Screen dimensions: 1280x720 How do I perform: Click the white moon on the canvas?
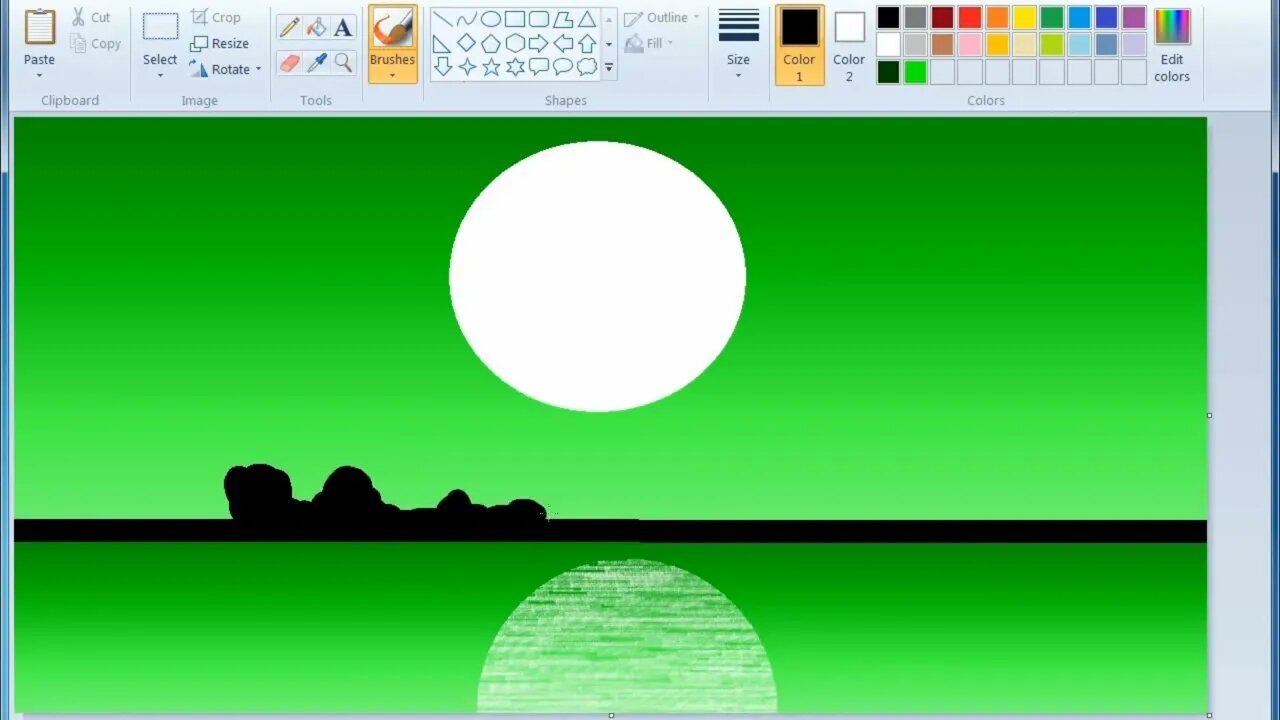[x=597, y=276]
